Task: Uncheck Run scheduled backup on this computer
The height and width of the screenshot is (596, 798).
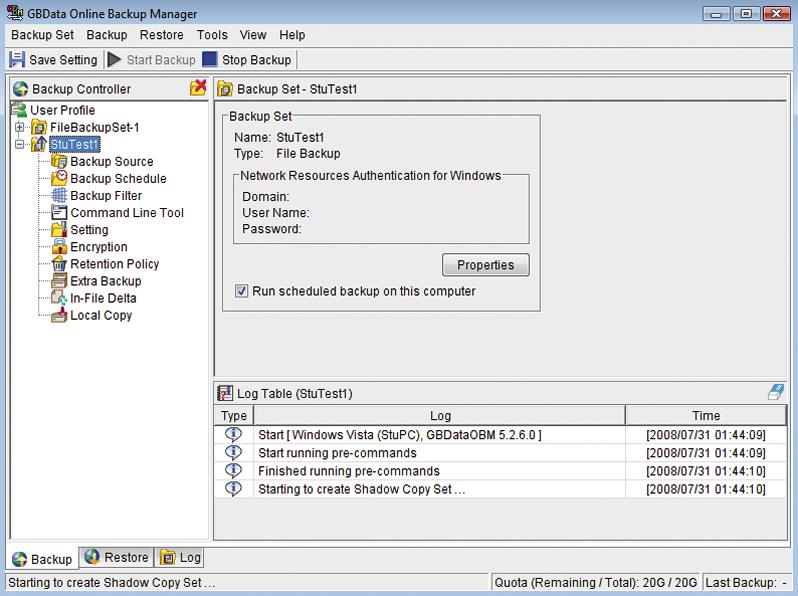Action: (241, 291)
